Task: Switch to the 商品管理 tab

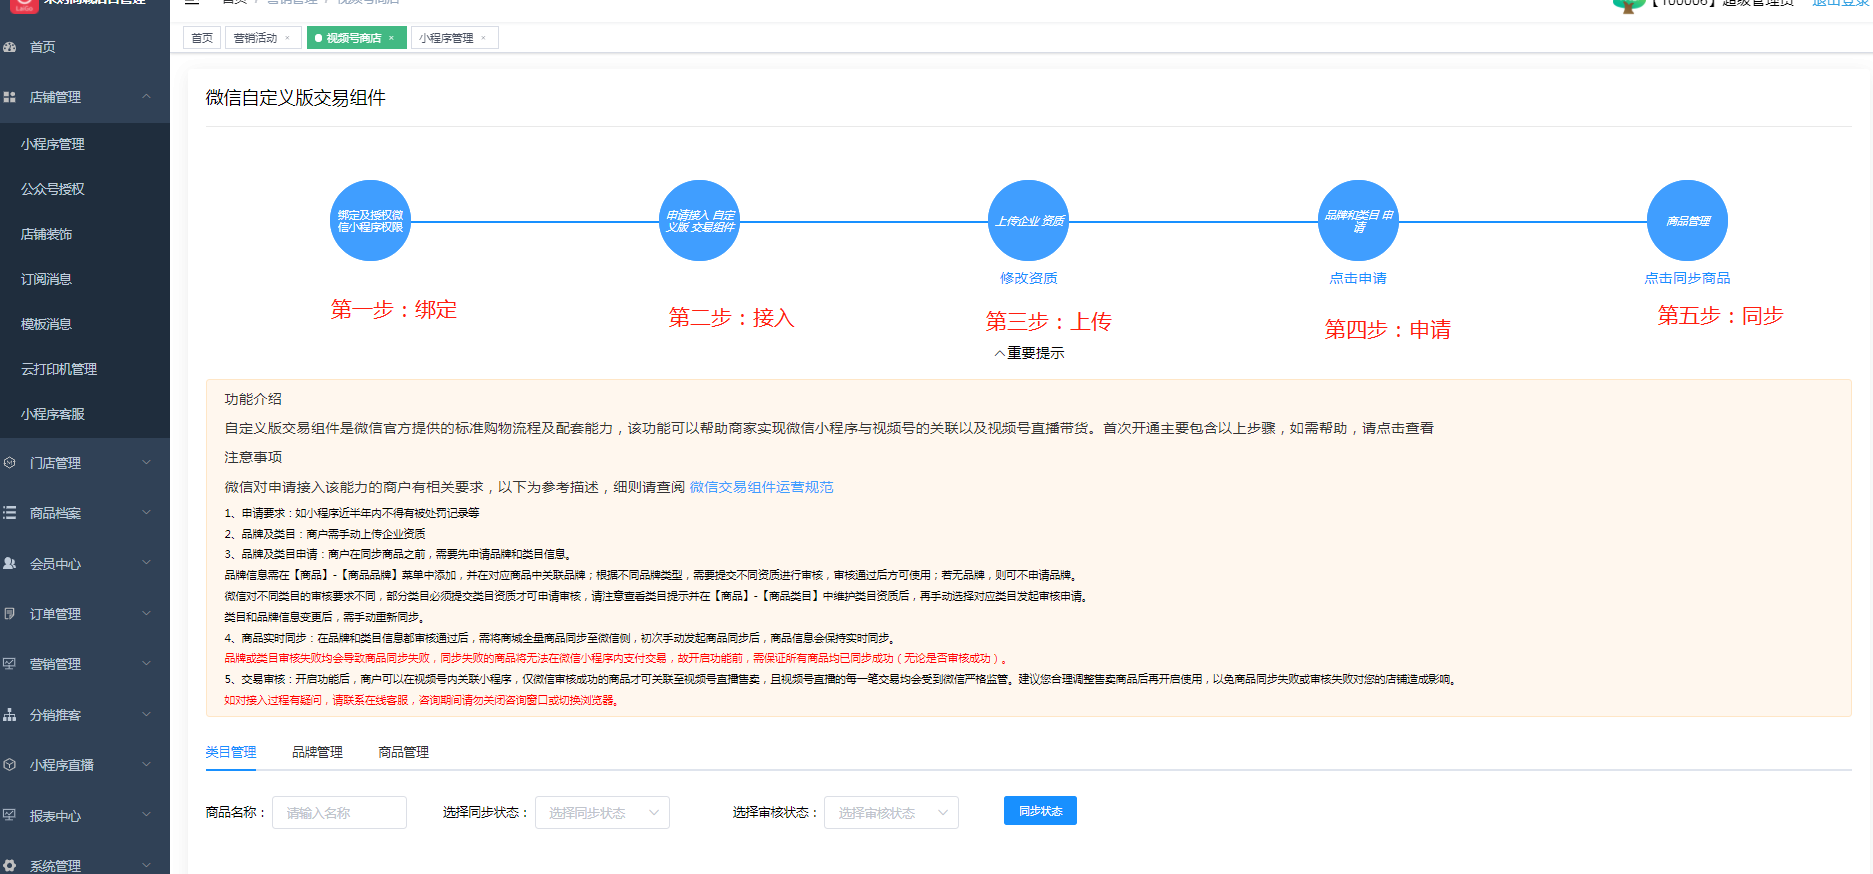Action: (403, 752)
